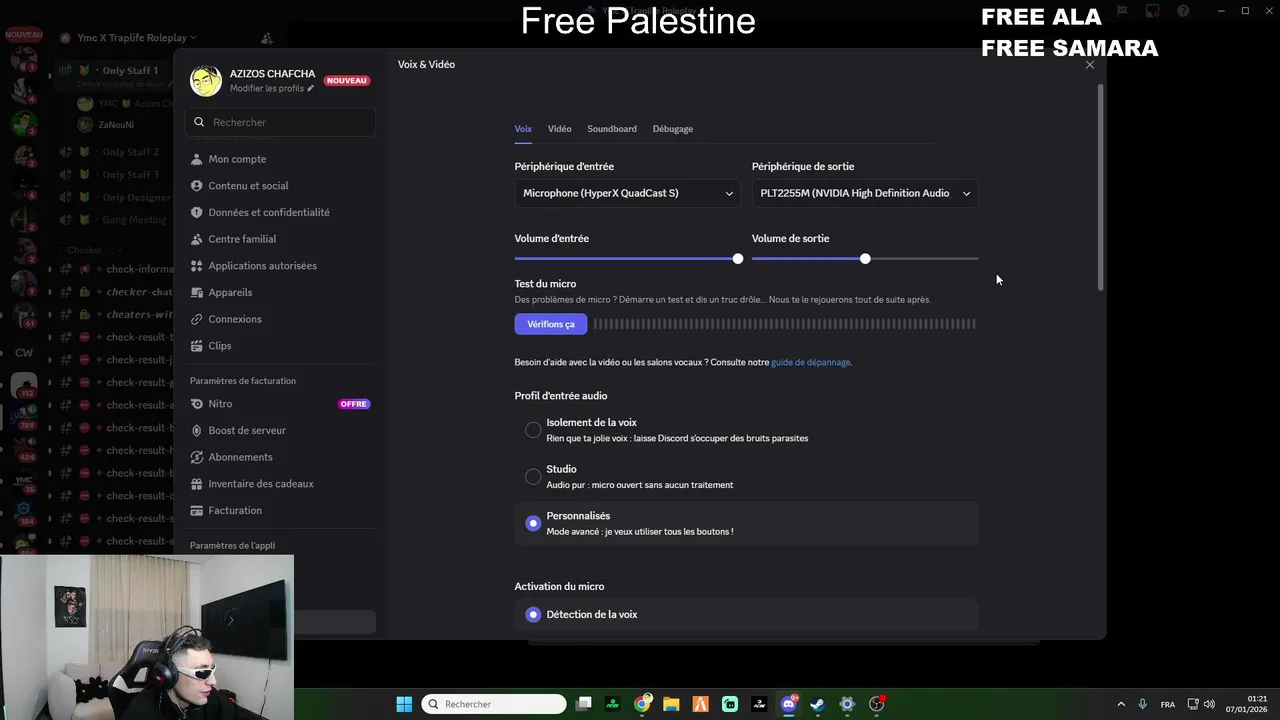This screenshot has width=1280, height=720.
Task: Click the Clips icon in sidebar
Action: [x=197, y=346]
